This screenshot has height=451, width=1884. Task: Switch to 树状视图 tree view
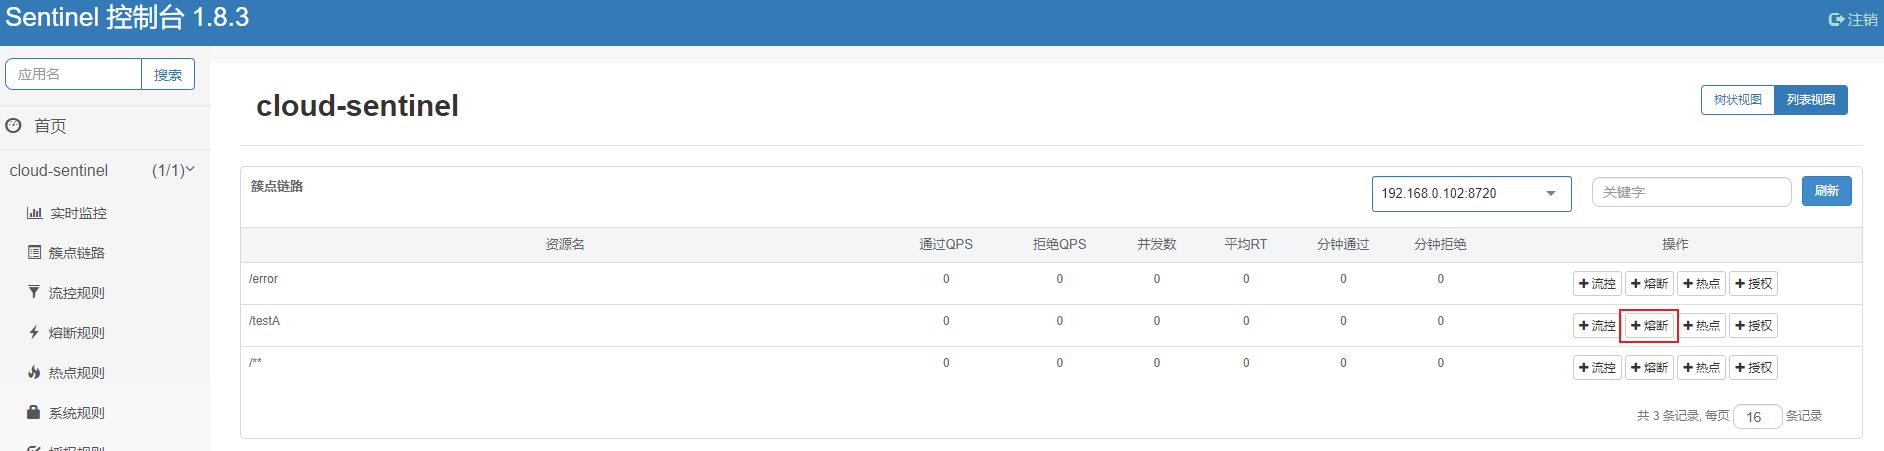coord(1738,100)
